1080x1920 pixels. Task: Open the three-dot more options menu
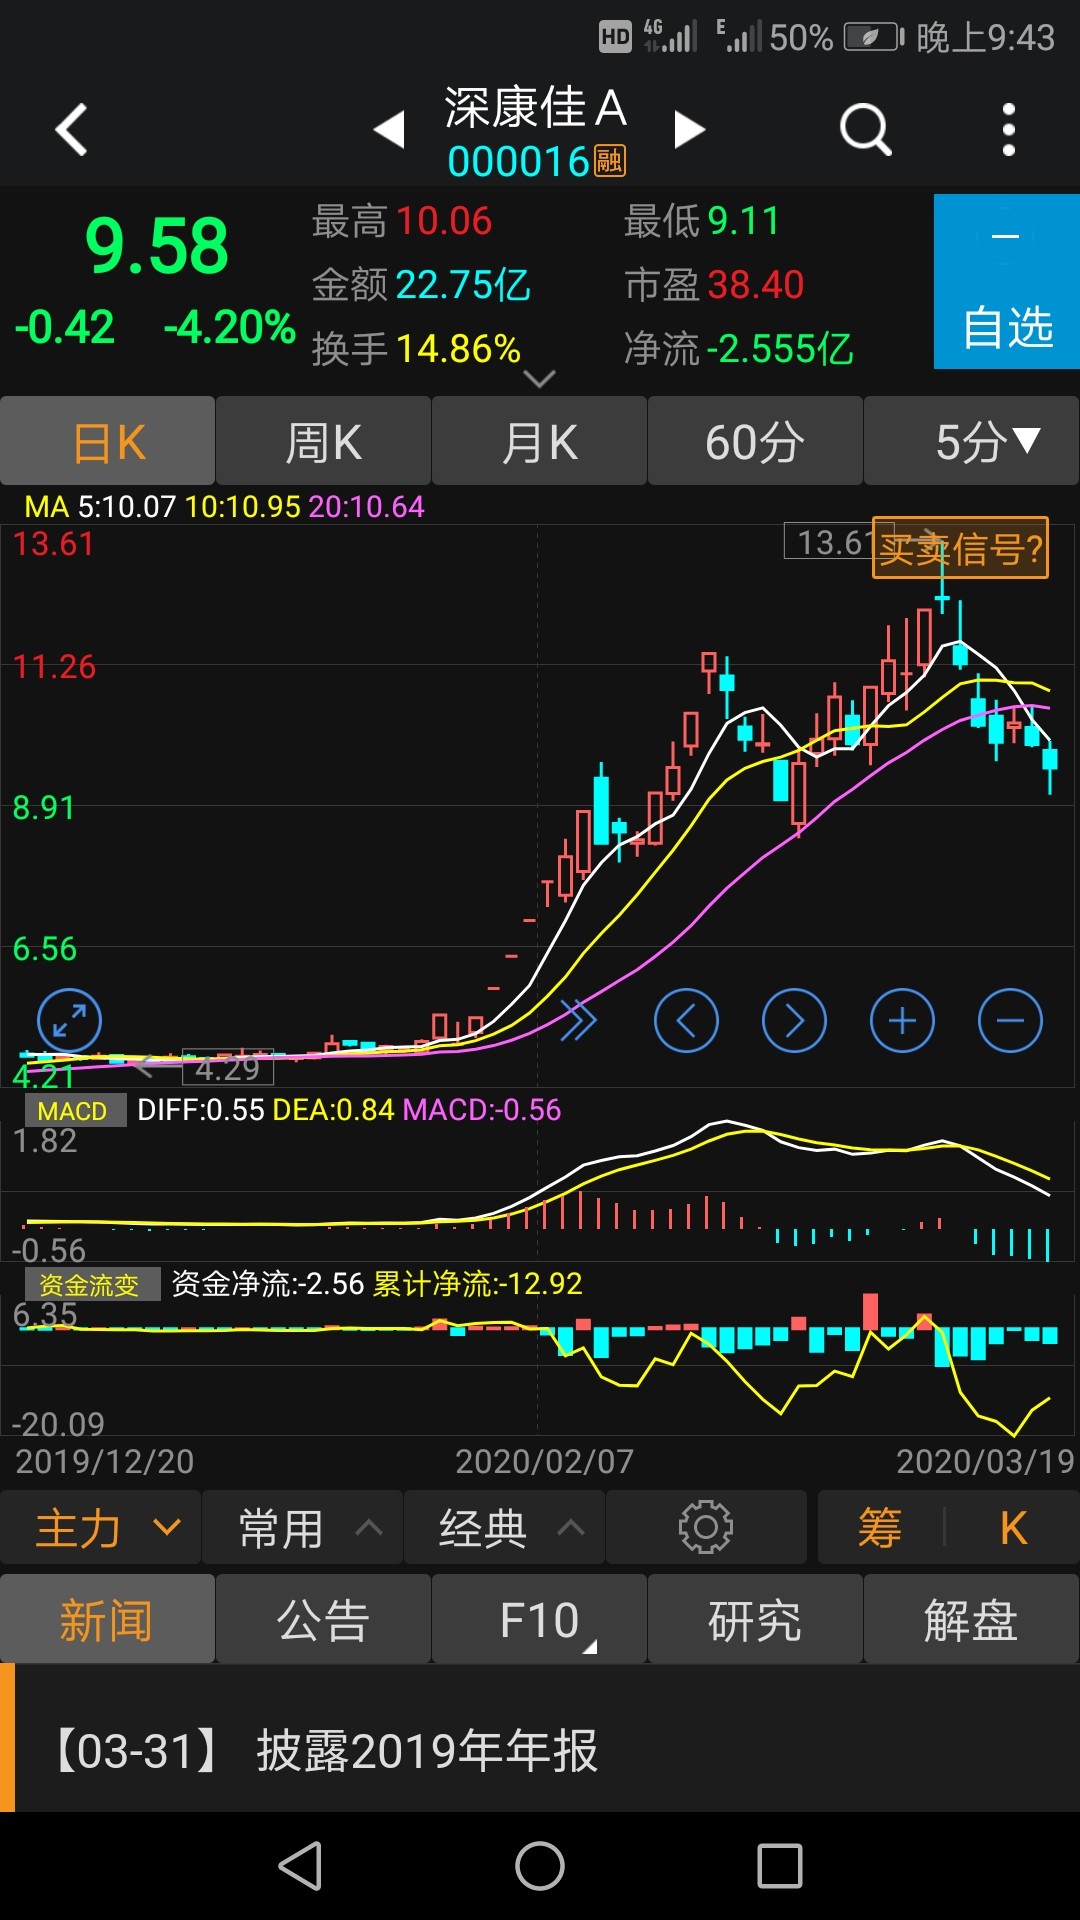1008,129
